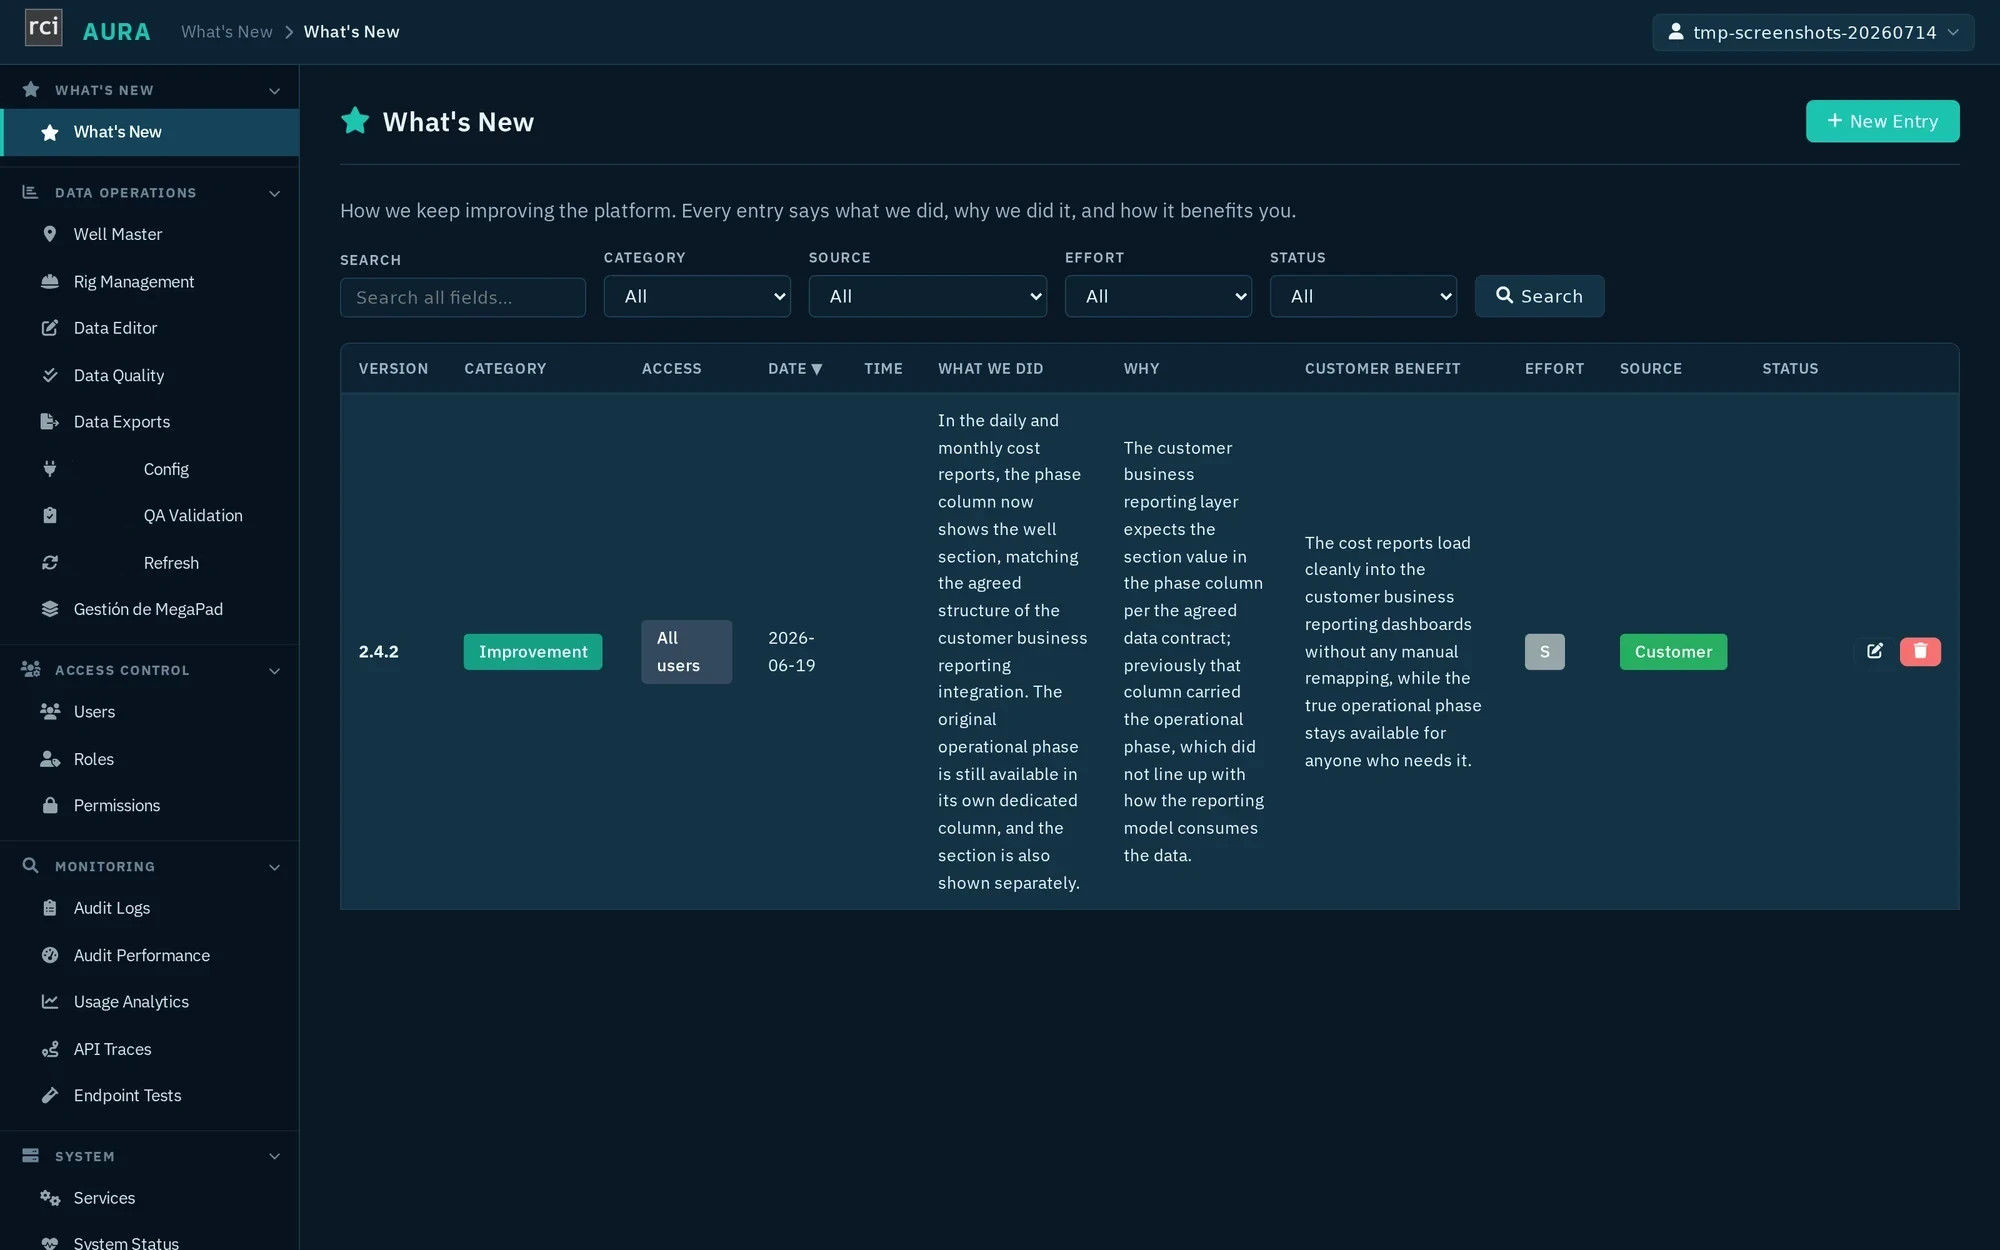This screenshot has height=1250, width=2000.
Task: Click the Services gears icon
Action: [x=49, y=1198]
